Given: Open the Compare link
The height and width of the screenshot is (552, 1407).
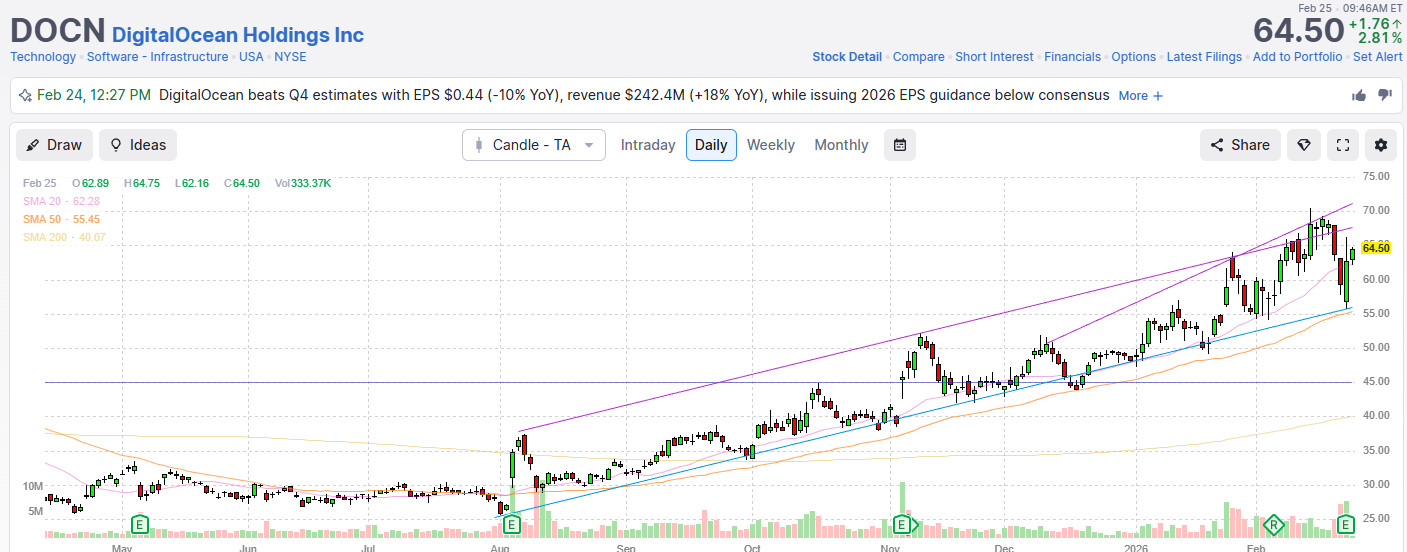Looking at the screenshot, I should click(919, 57).
